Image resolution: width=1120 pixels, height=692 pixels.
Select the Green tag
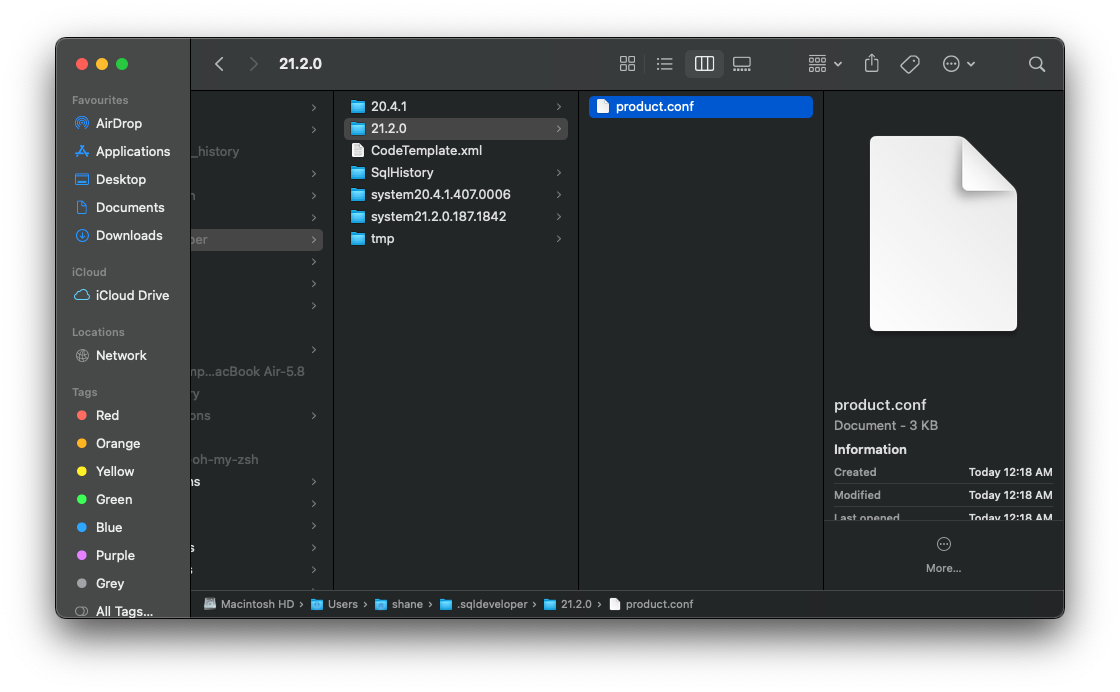[x=114, y=499]
